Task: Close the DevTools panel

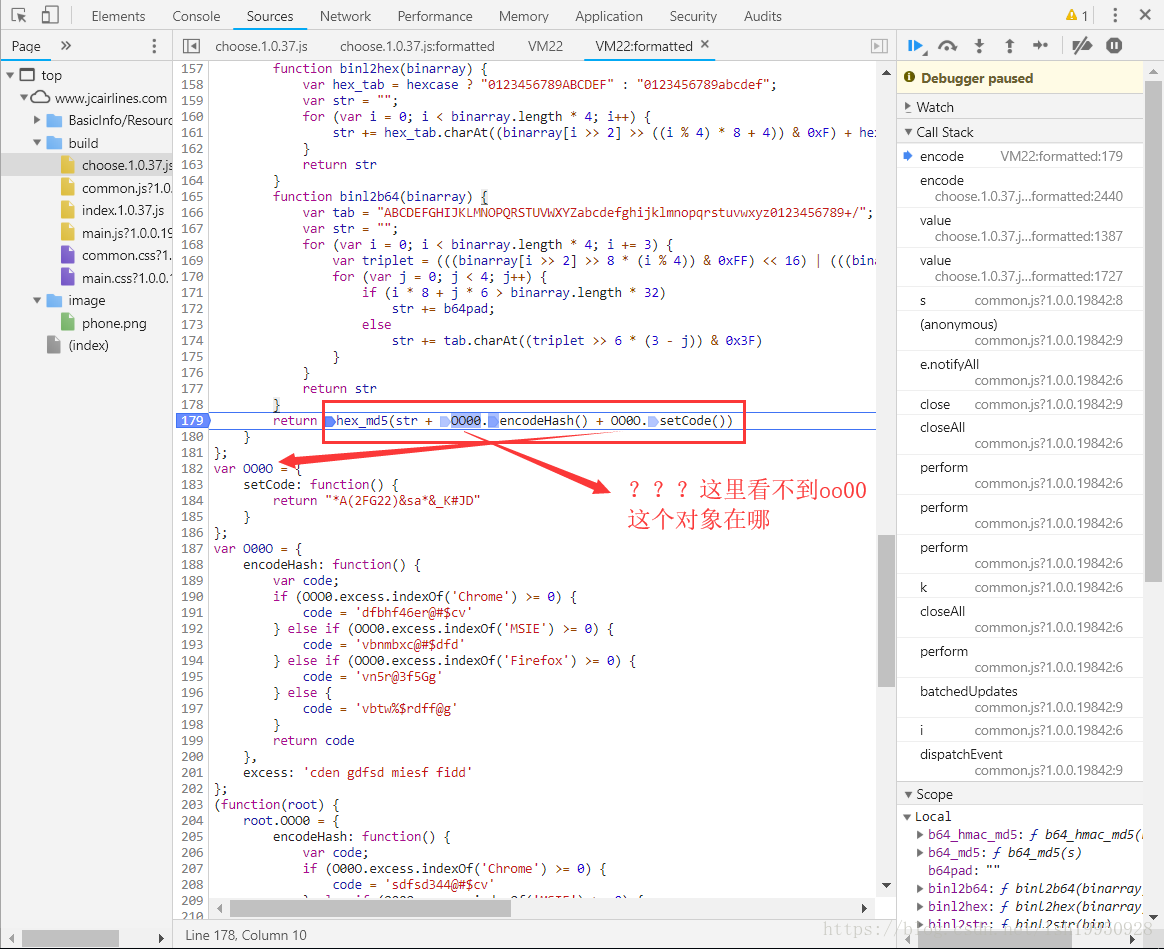Action: [1145, 15]
